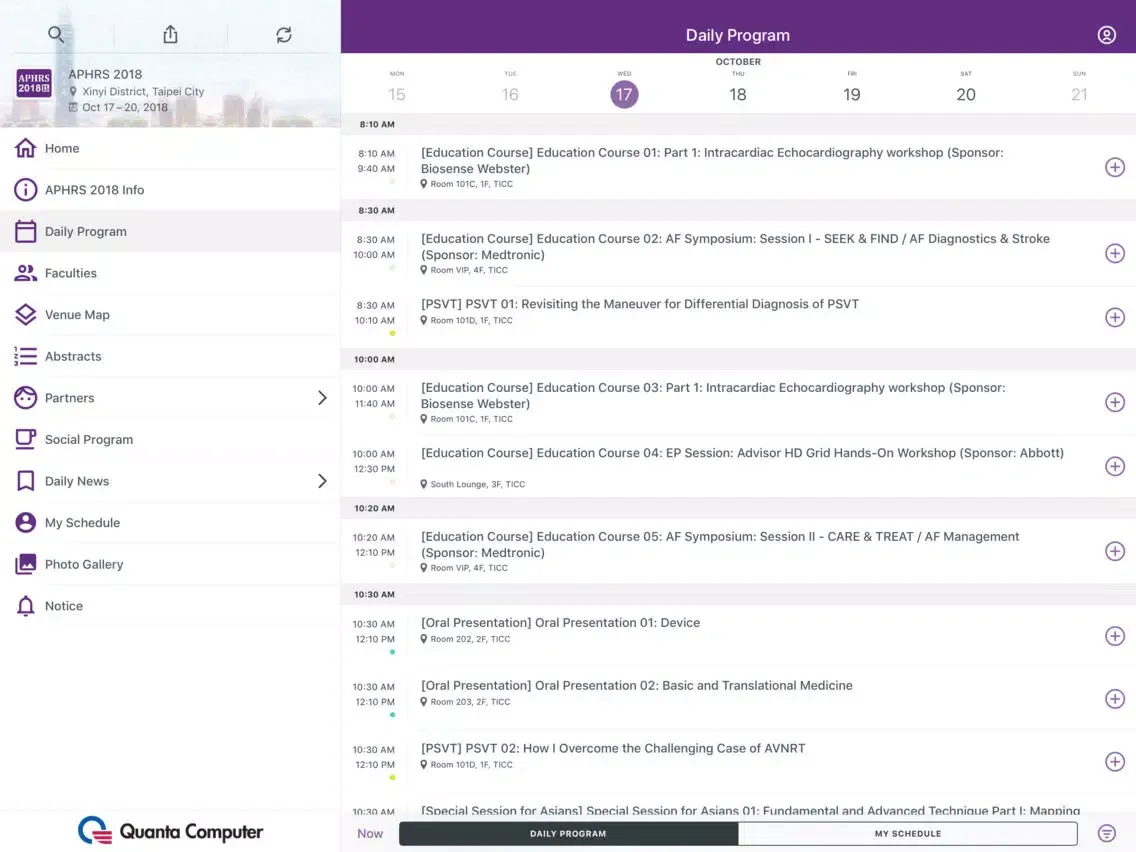
Task: Click the APHRS 2018 Info icon
Action: (x=25, y=190)
